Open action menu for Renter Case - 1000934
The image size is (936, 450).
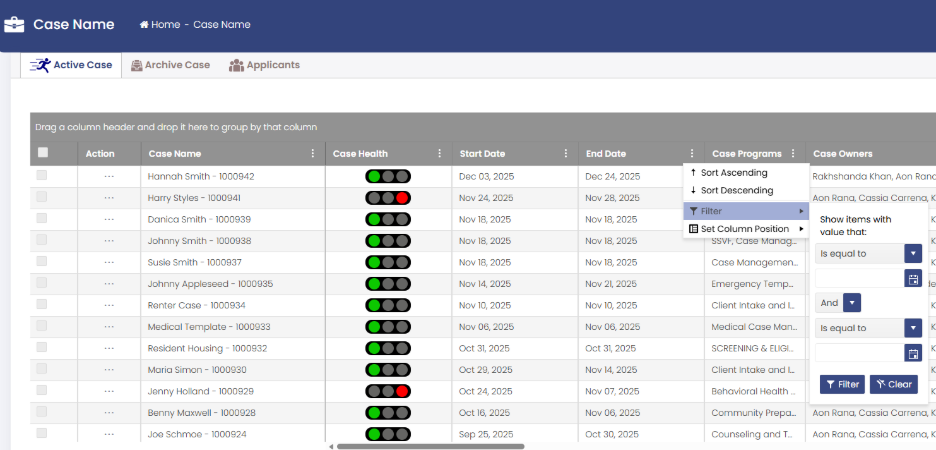point(109,305)
